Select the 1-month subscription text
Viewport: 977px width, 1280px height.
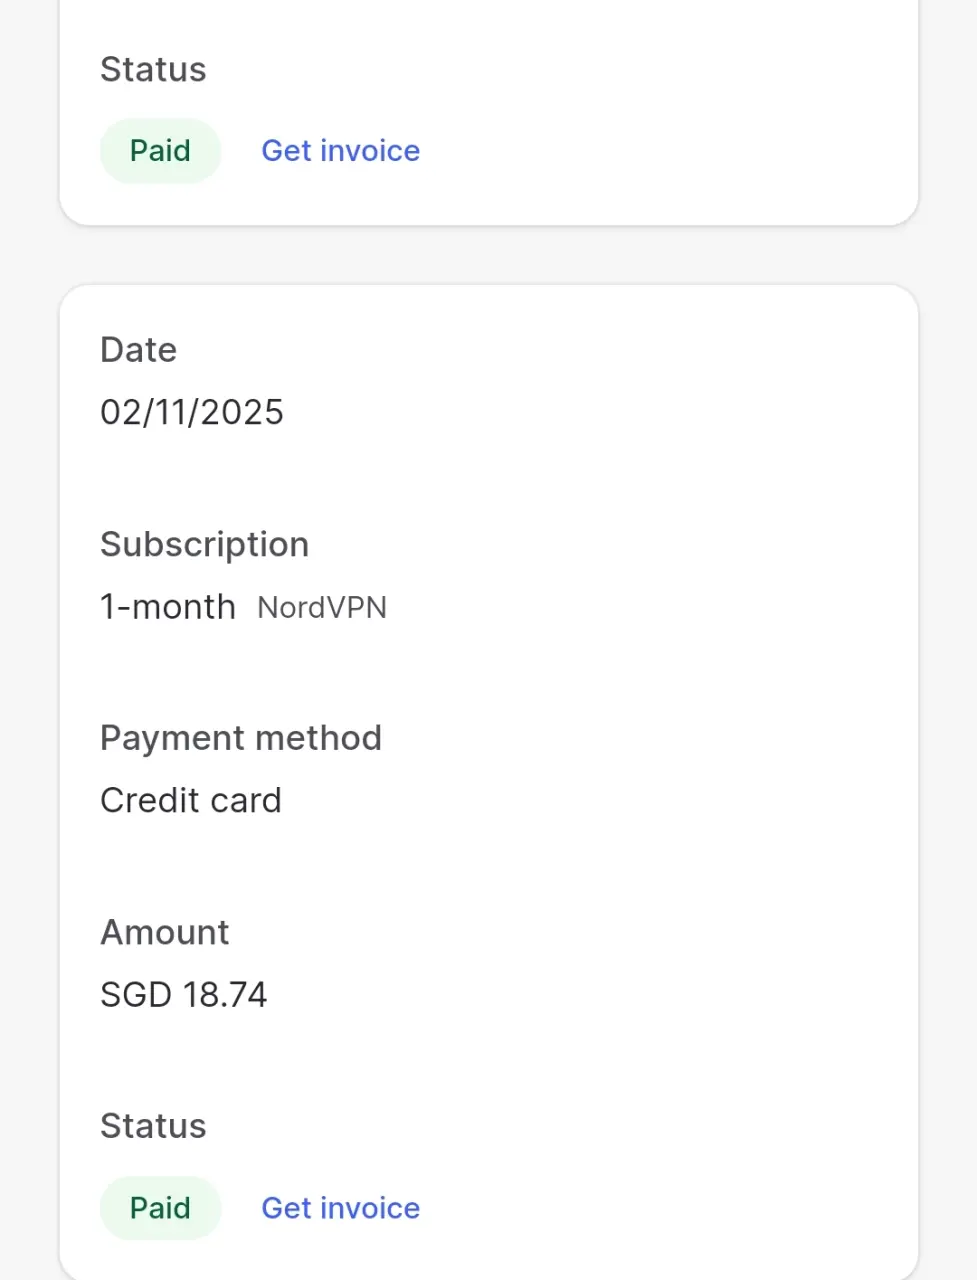click(168, 607)
